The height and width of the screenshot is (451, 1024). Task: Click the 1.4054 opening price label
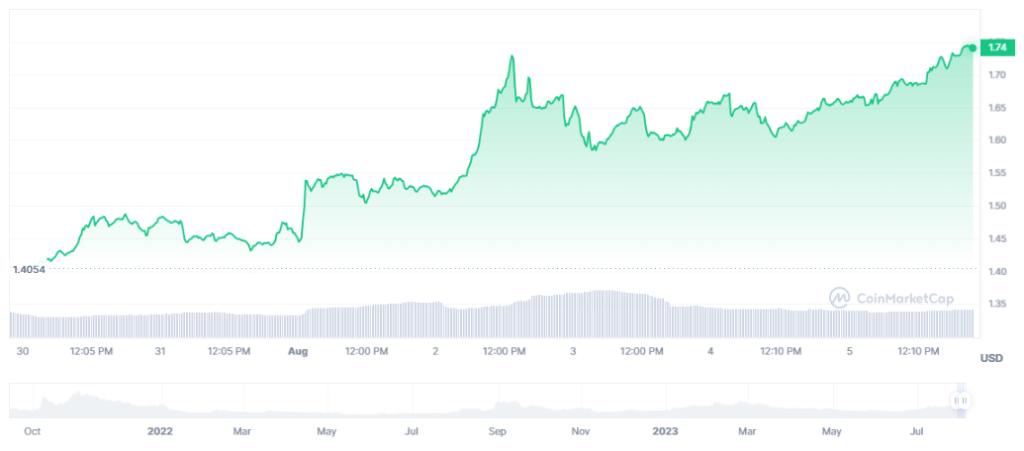point(27,270)
